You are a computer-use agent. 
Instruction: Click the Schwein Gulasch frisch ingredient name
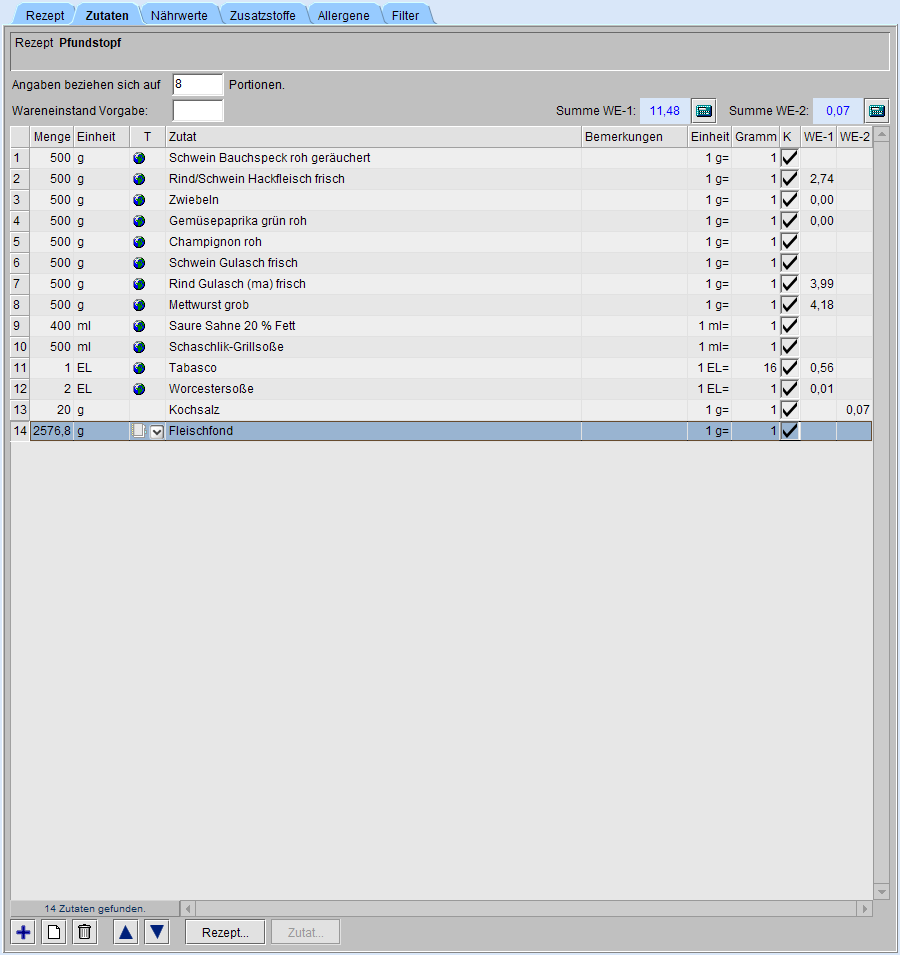[x=233, y=263]
